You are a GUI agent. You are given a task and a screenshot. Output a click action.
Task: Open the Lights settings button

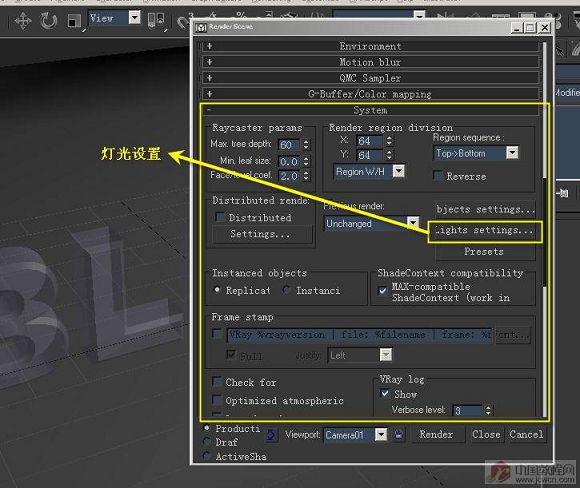coord(485,231)
